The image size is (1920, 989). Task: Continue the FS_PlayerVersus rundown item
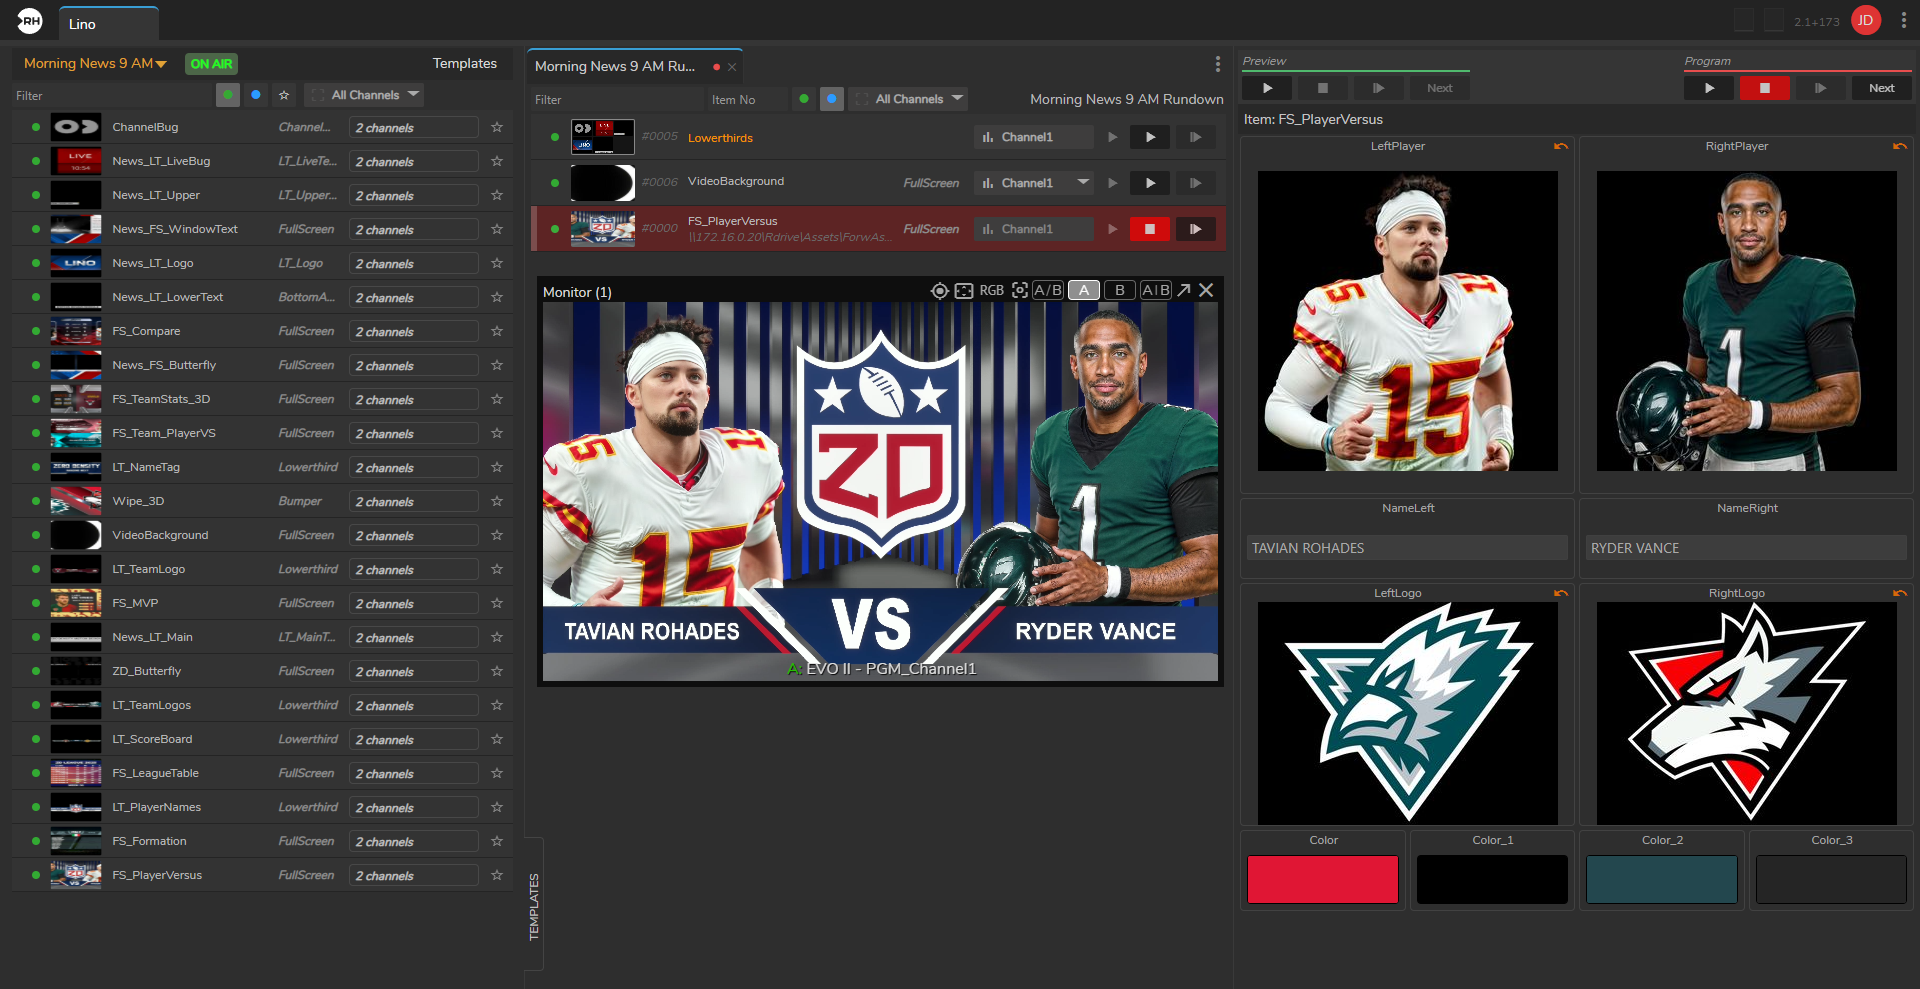[1196, 229]
